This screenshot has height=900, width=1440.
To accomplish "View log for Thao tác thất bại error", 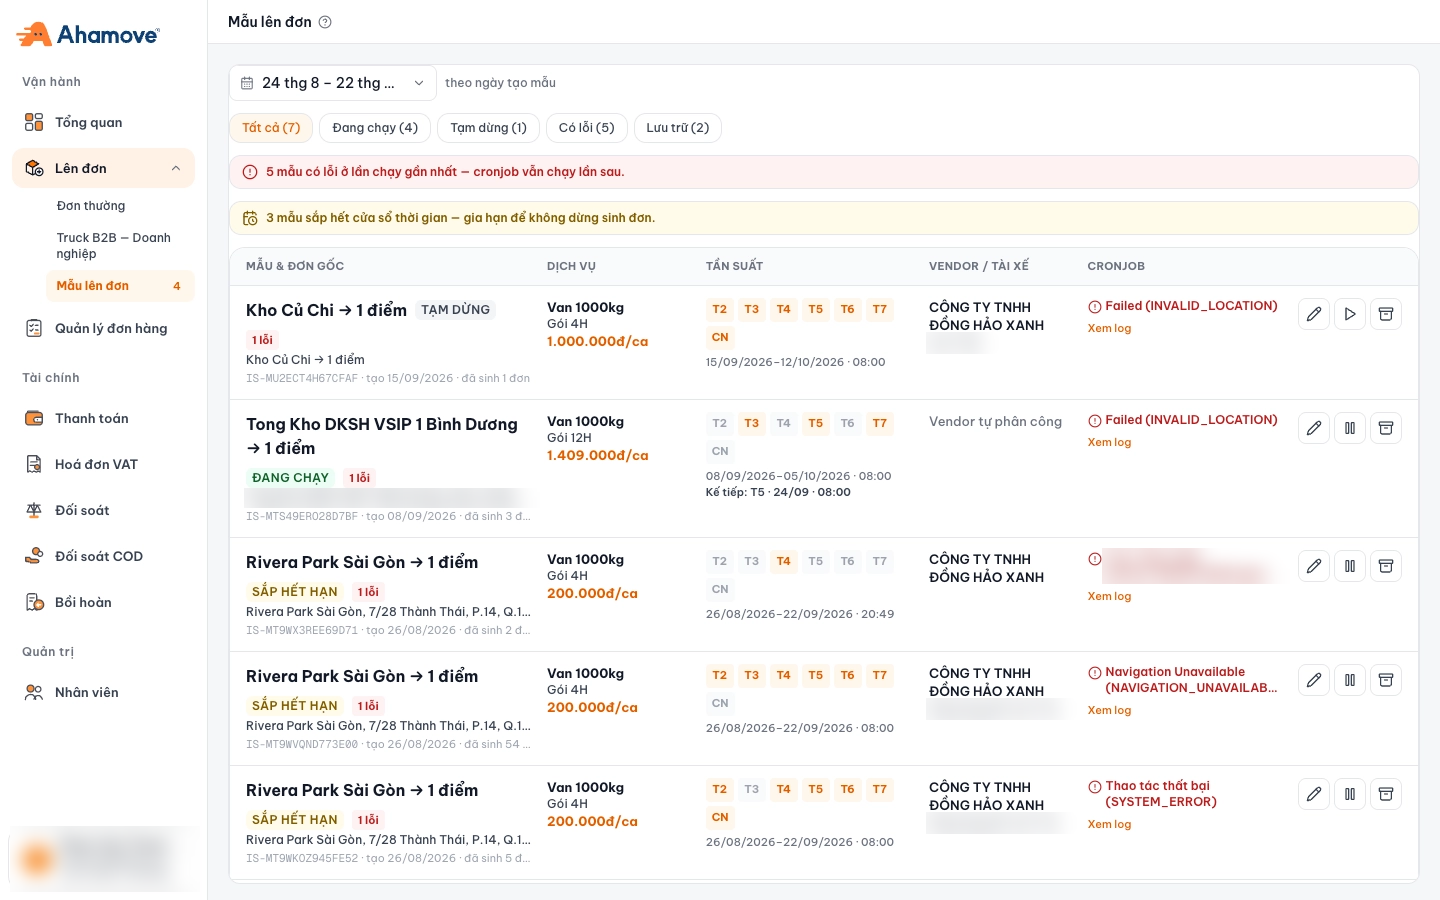I will pos(1109,824).
